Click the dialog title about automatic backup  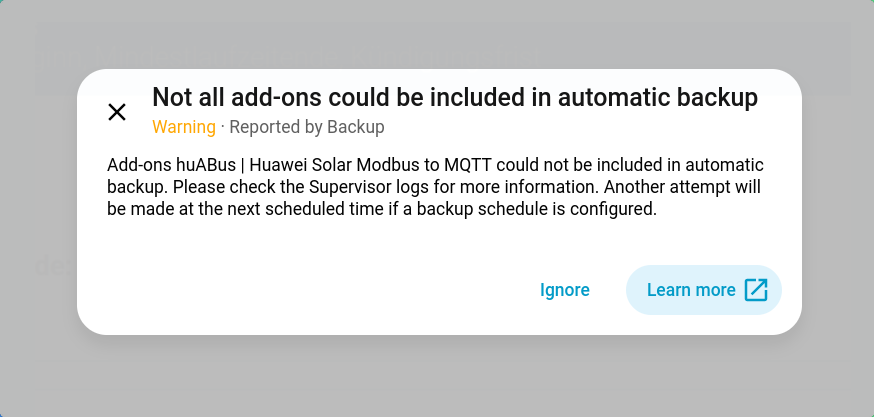click(454, 98)
